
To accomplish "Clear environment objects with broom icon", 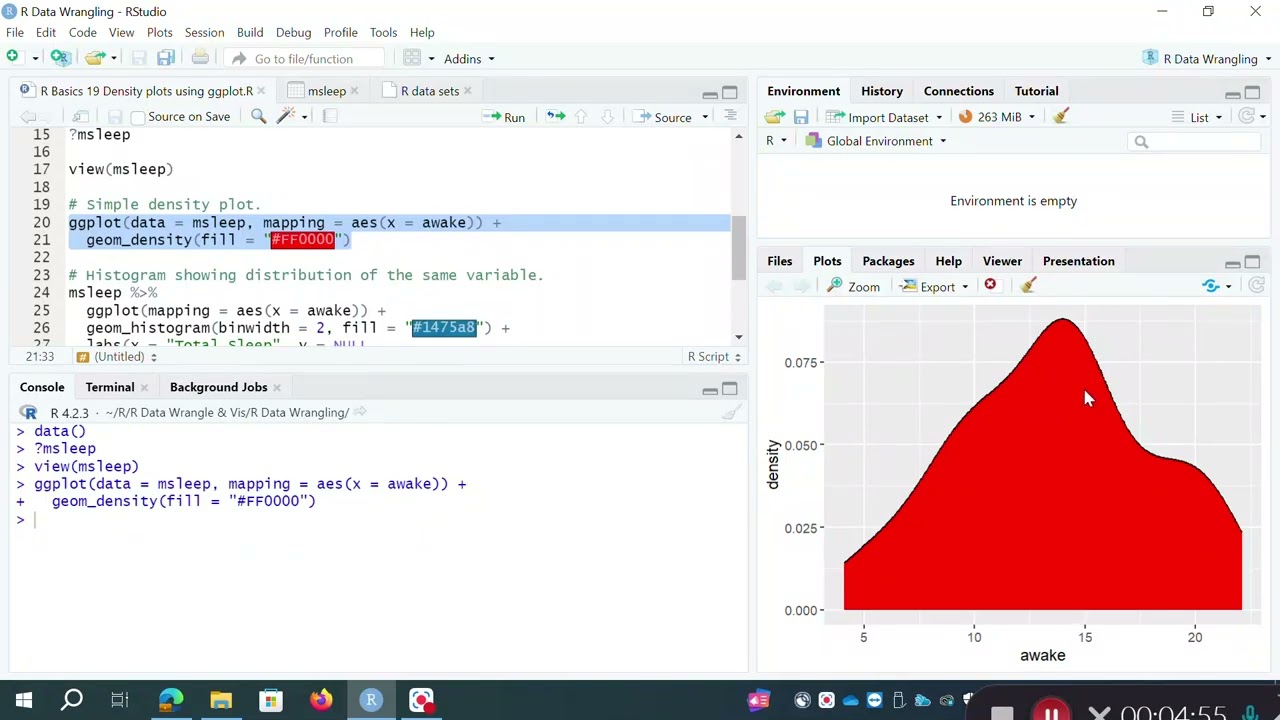I will [x=1061, y=117].
